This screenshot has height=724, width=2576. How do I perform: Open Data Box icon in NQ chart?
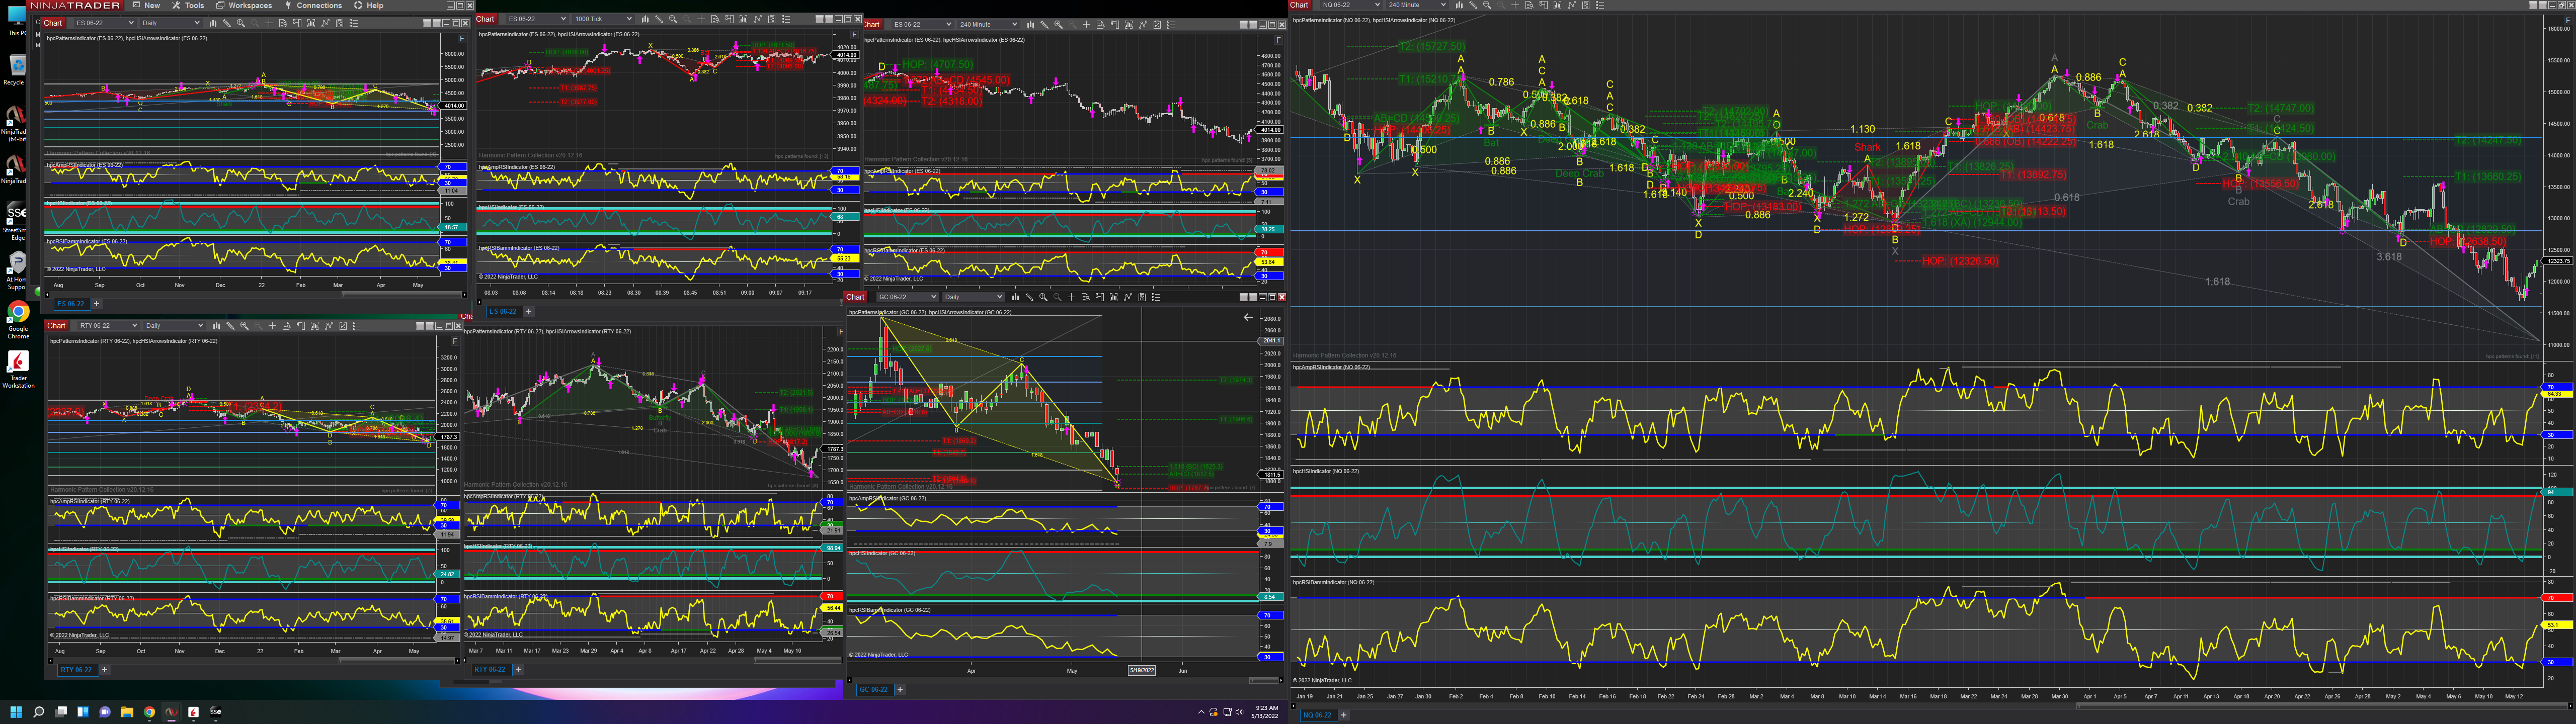tap(1530, 5)
